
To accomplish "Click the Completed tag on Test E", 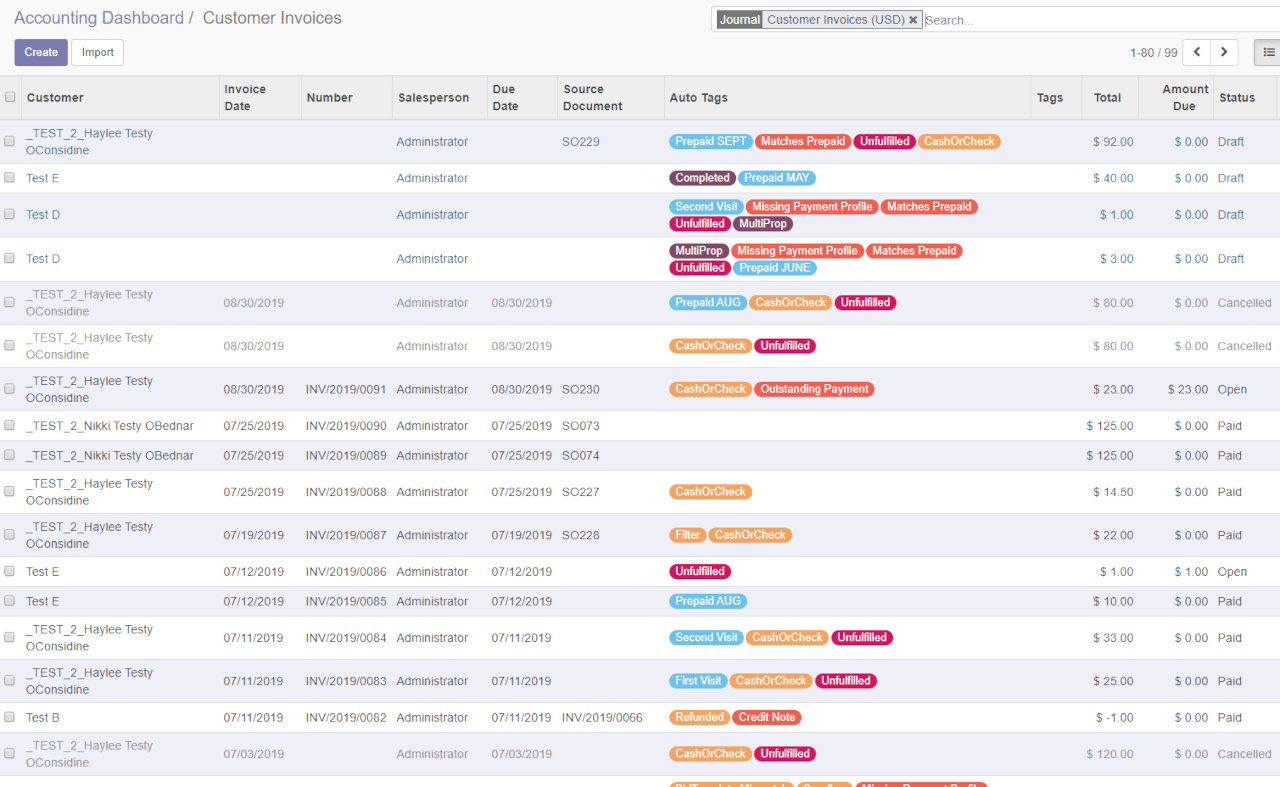I will [x=702, y=178].
